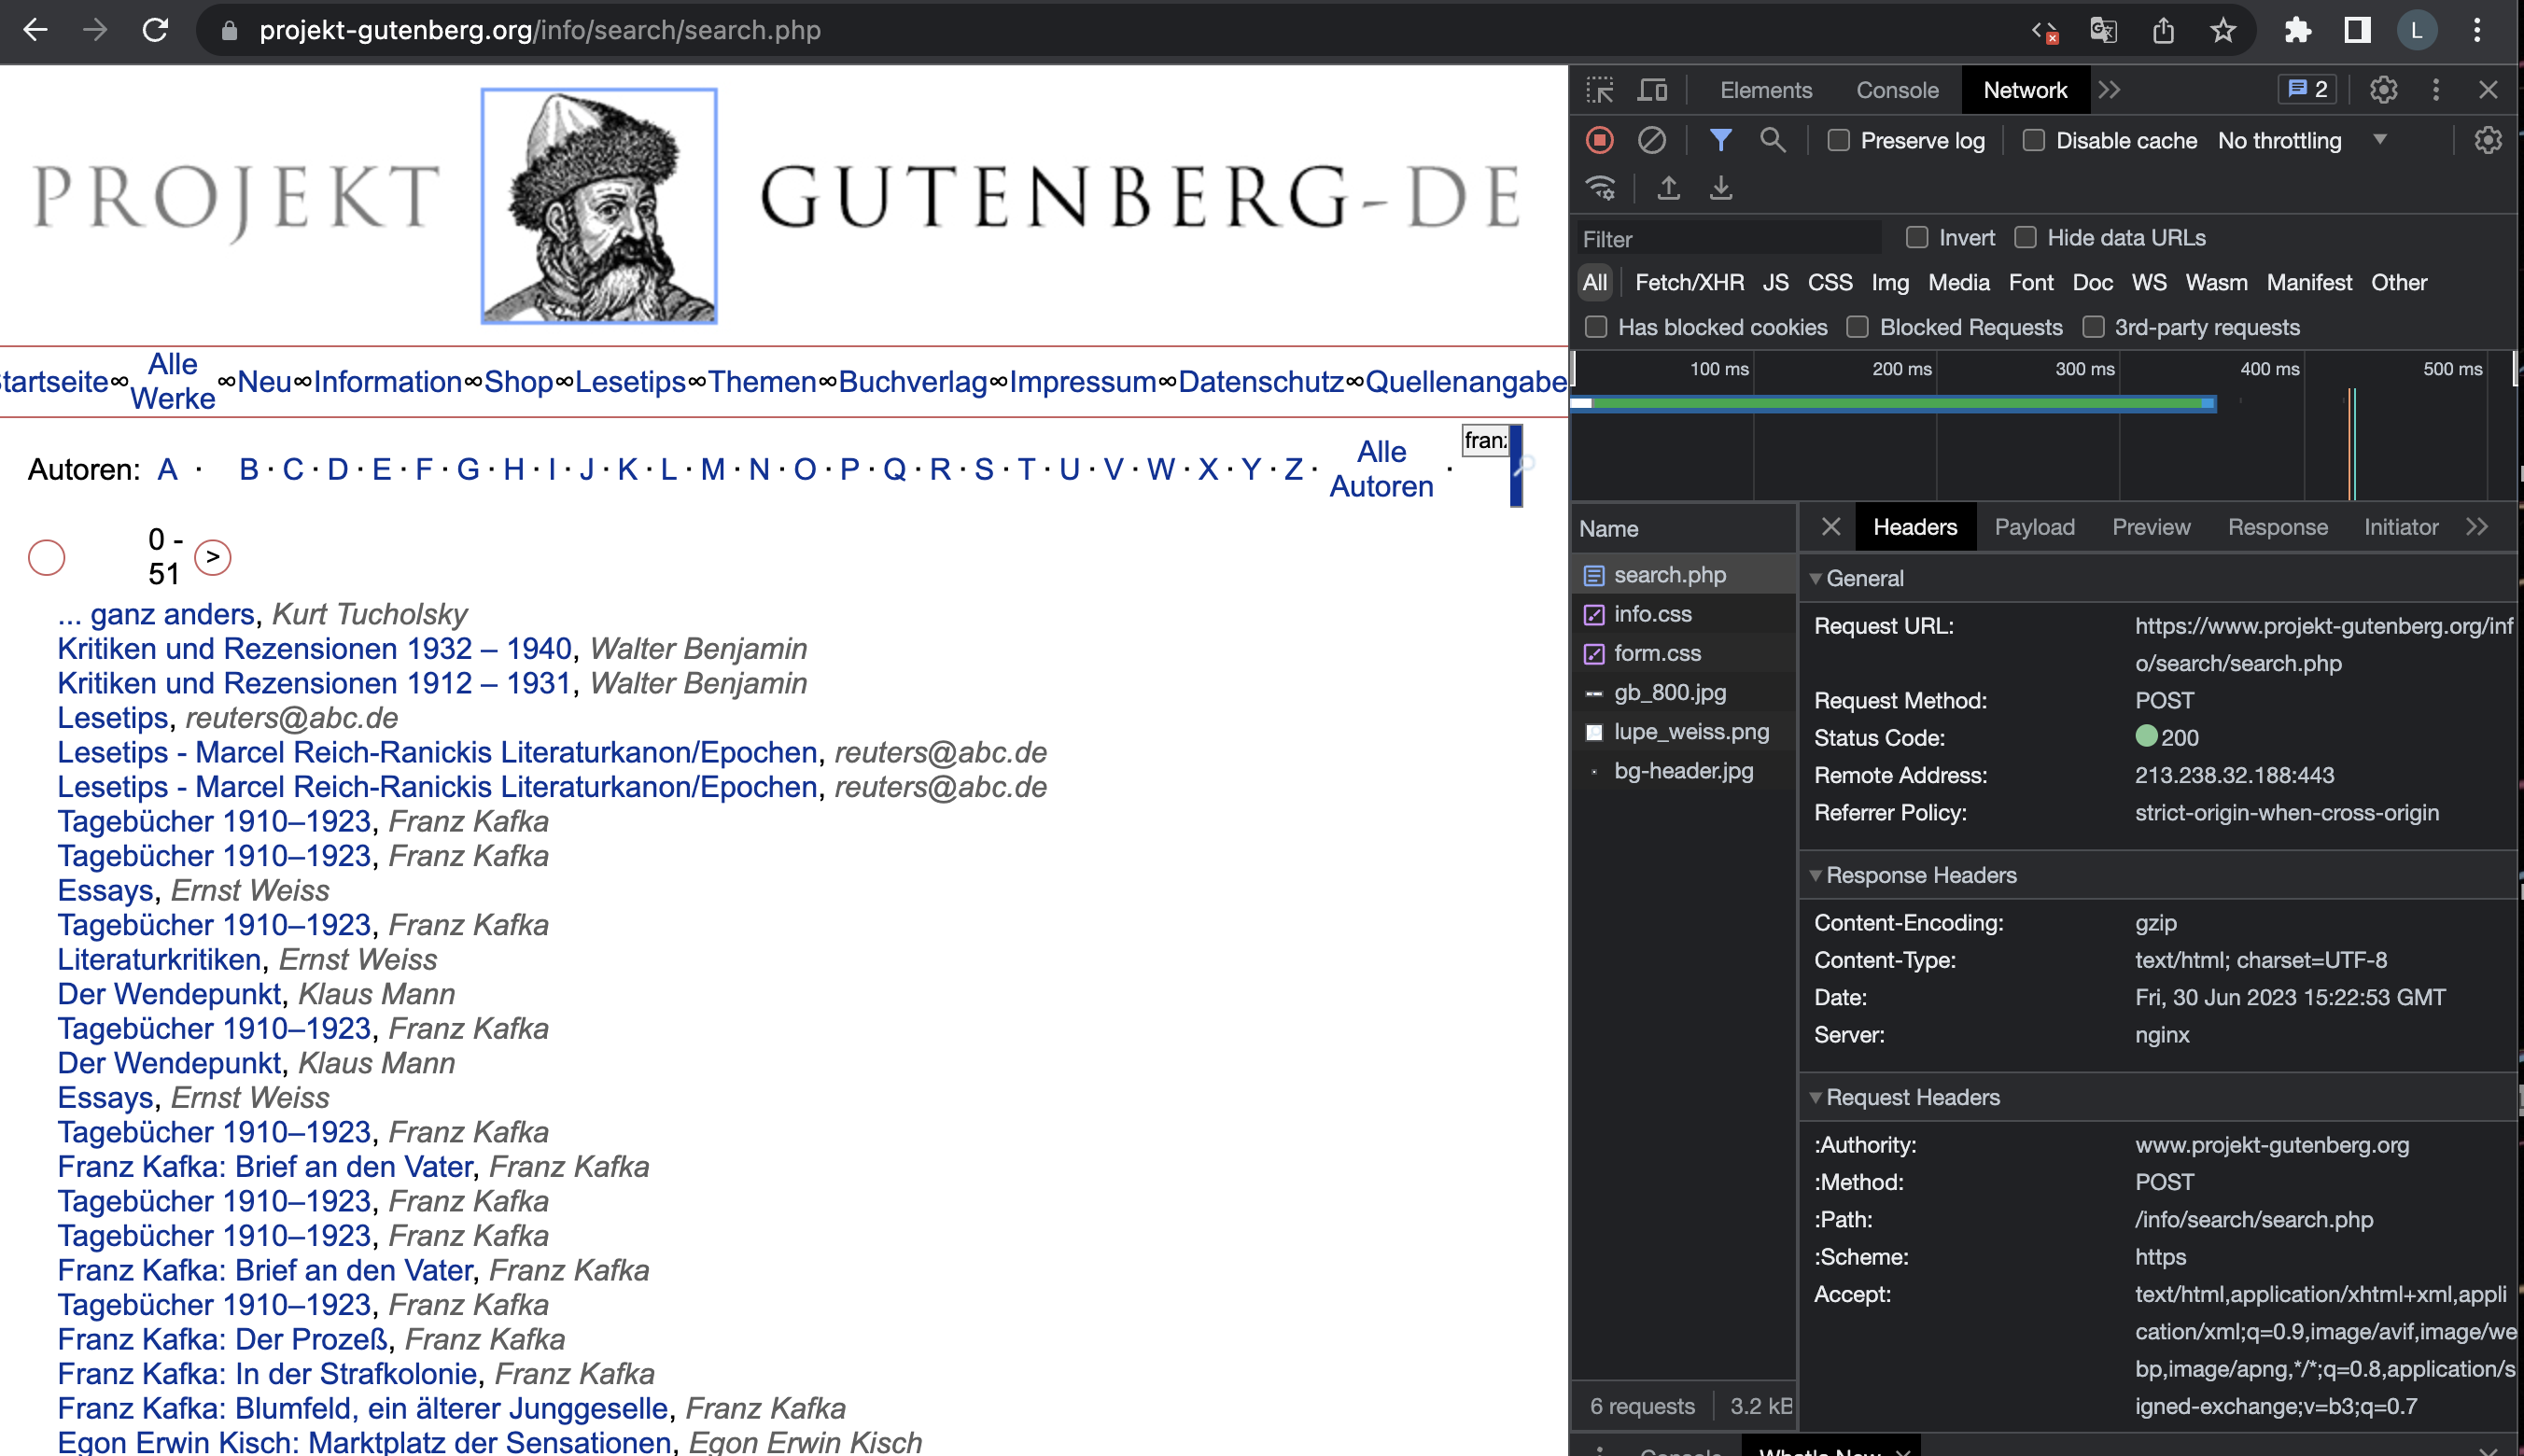The width and height of the screenshot is (2524, 1456).
Task: Open network search with the magnifier icon
Action: (1772, 140)
